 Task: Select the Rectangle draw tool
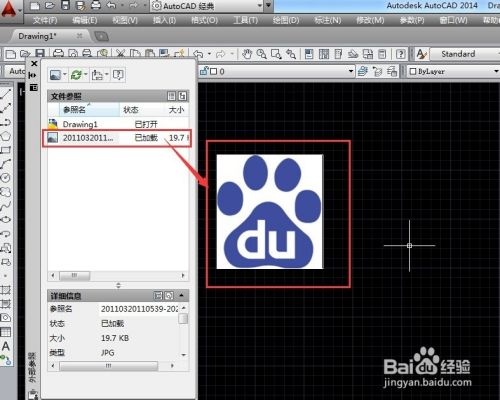point(6,150)
